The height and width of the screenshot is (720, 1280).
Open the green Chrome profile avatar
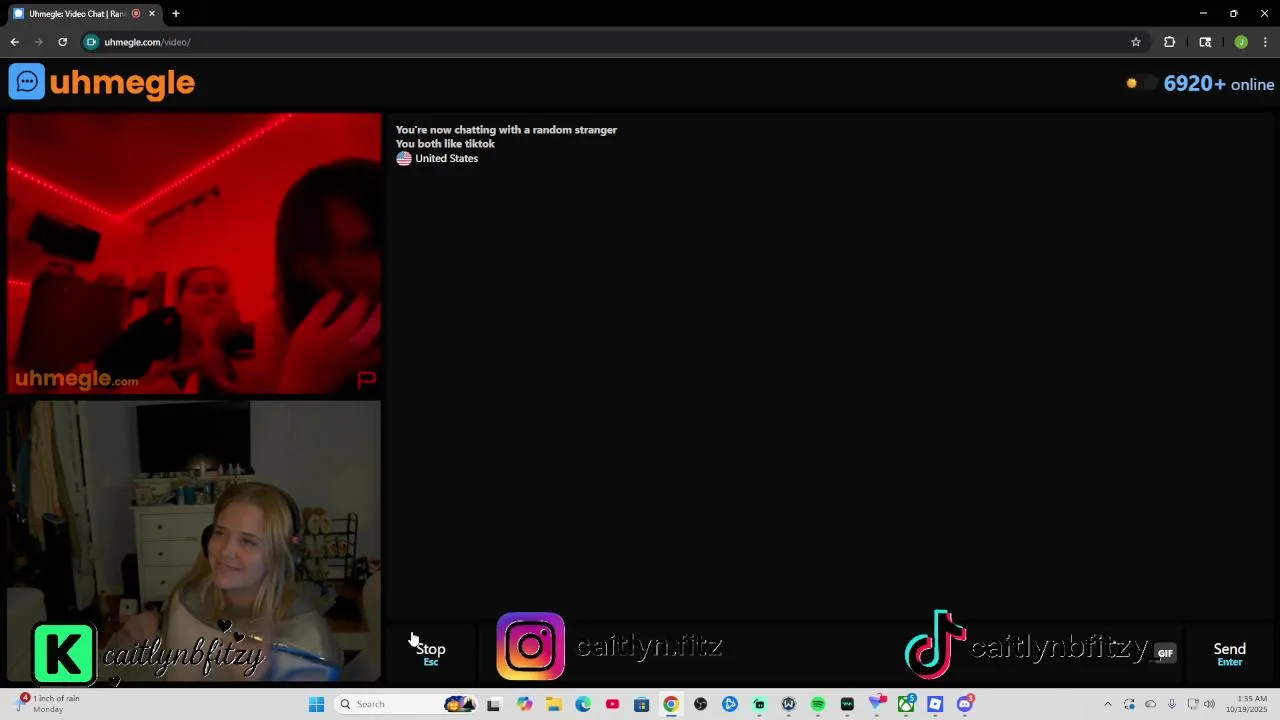pos(1241,42)
